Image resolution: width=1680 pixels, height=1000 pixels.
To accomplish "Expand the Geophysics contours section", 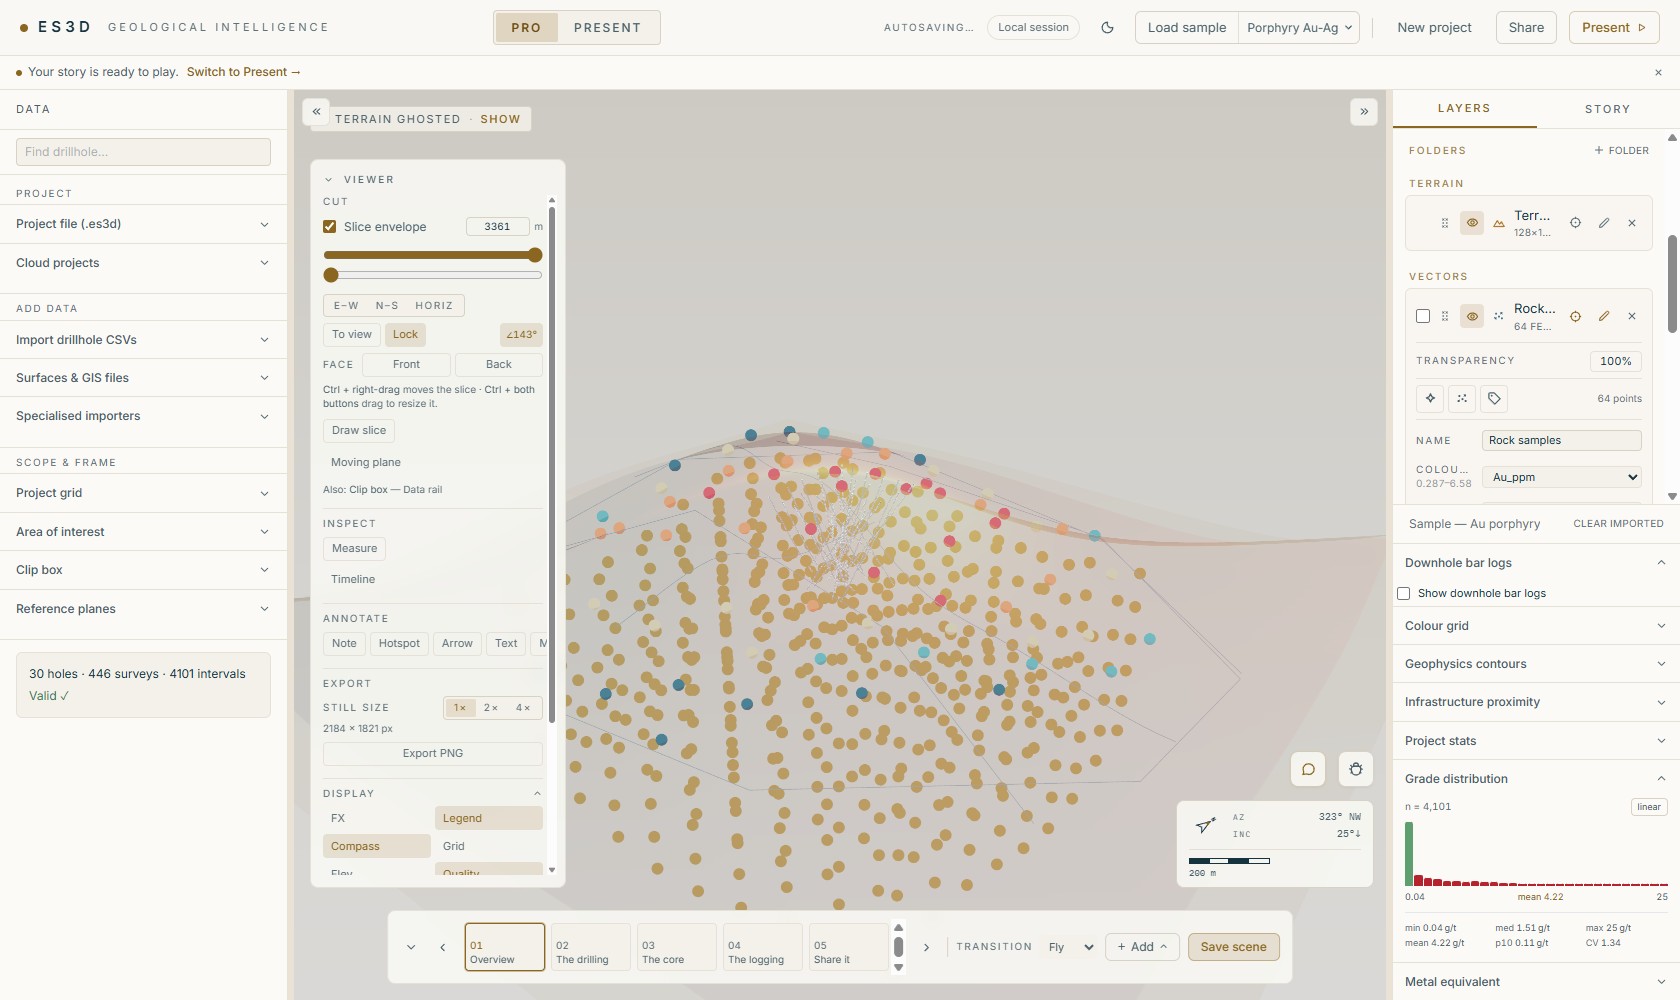I will click(x=1536, y=664).
